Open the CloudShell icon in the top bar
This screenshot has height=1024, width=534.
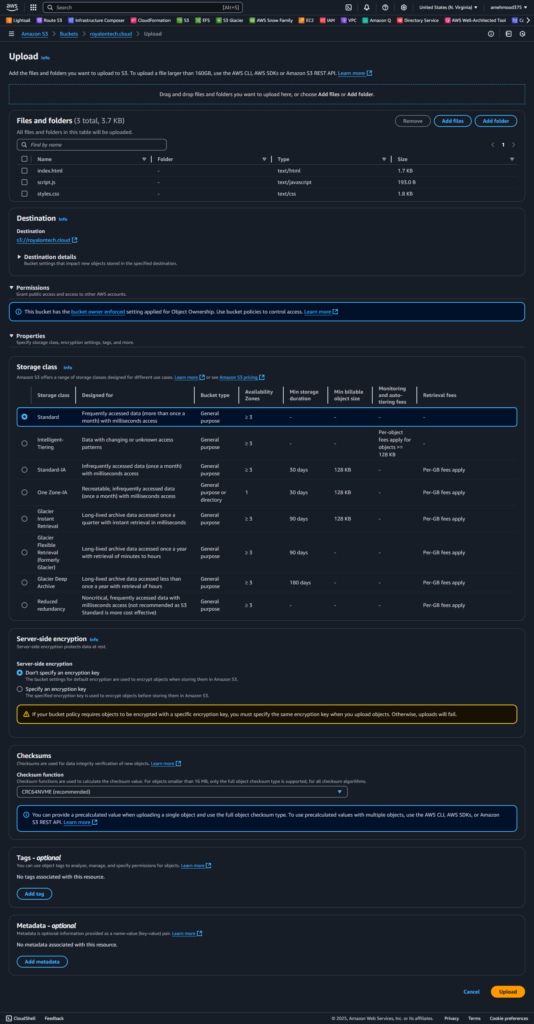click(348, 7)
